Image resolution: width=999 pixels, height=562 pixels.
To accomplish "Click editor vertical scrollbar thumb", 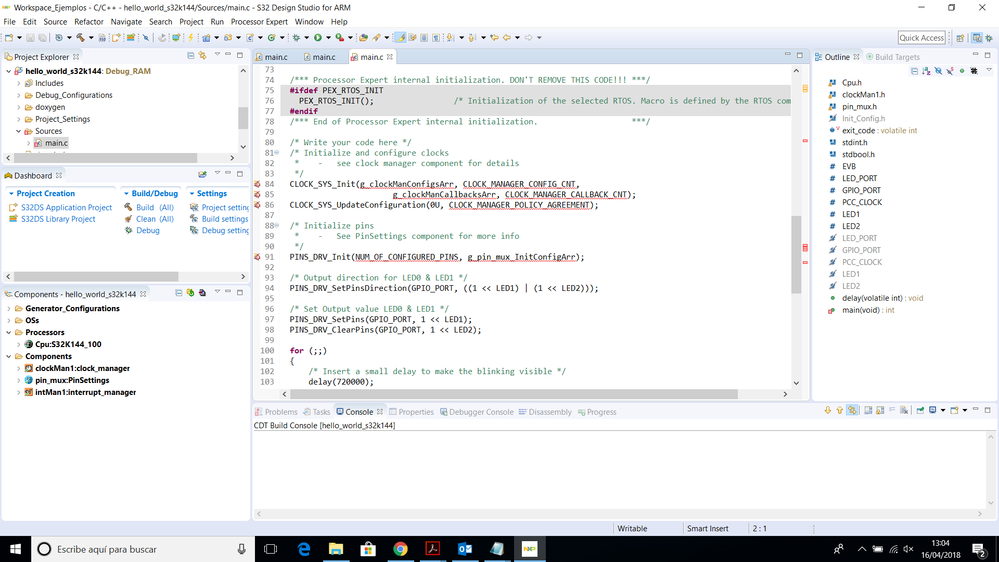I will (x=796, y=254).
